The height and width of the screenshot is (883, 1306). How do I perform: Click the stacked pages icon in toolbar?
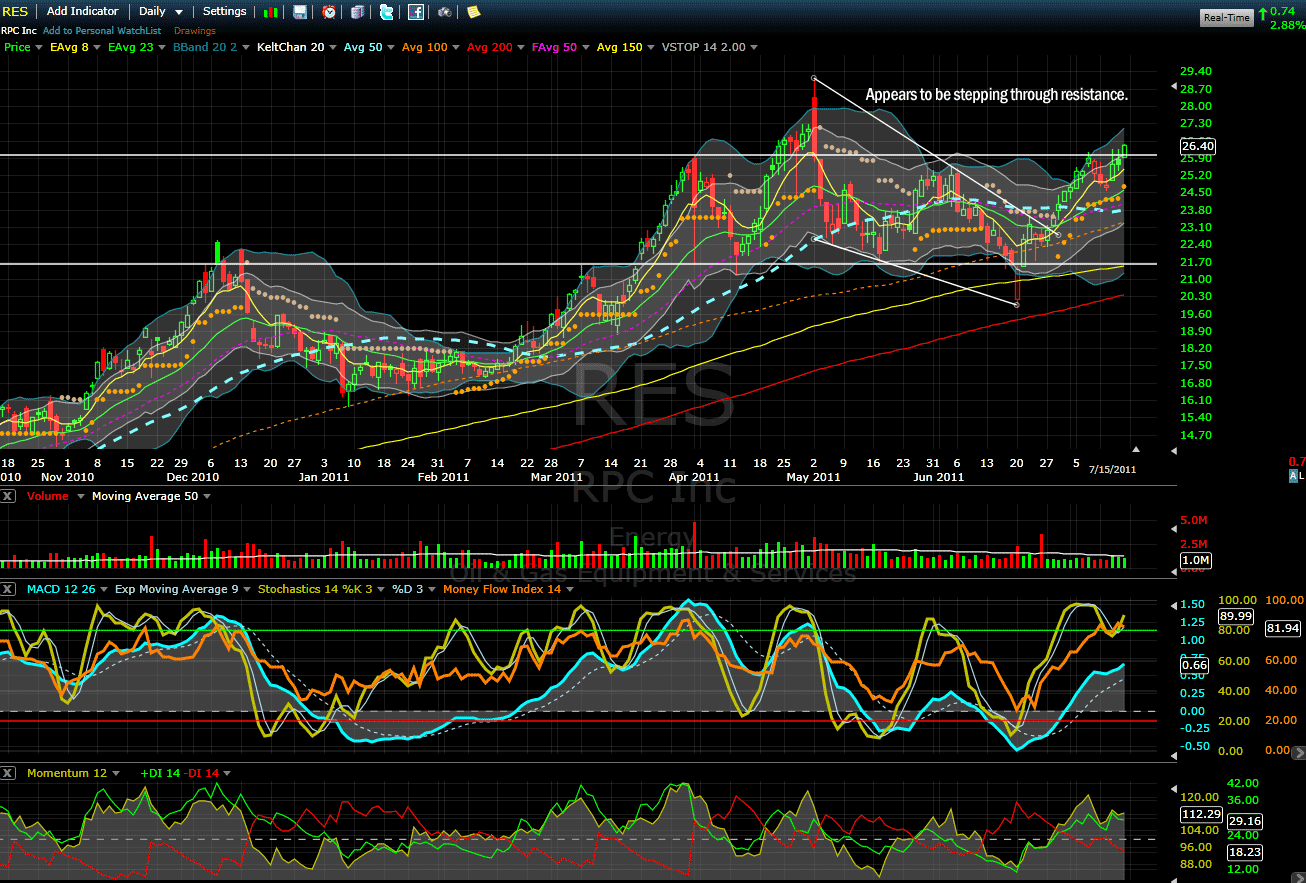pos(357,12)
